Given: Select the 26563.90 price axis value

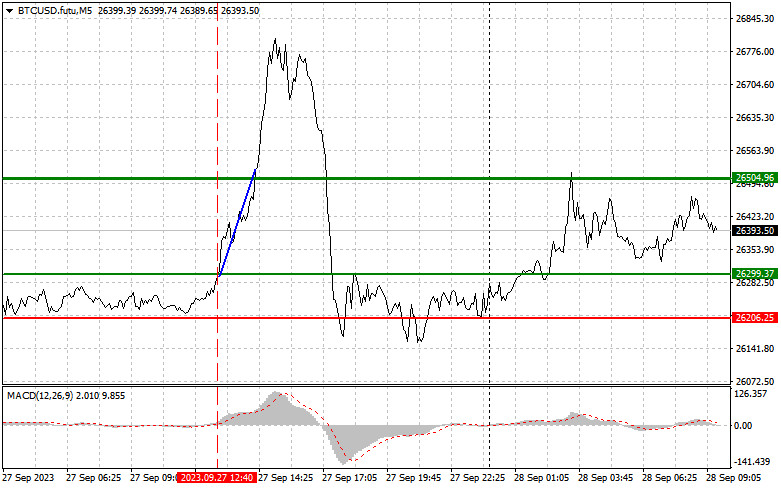Looking at the screenshot, I should [x=755, y=150].
